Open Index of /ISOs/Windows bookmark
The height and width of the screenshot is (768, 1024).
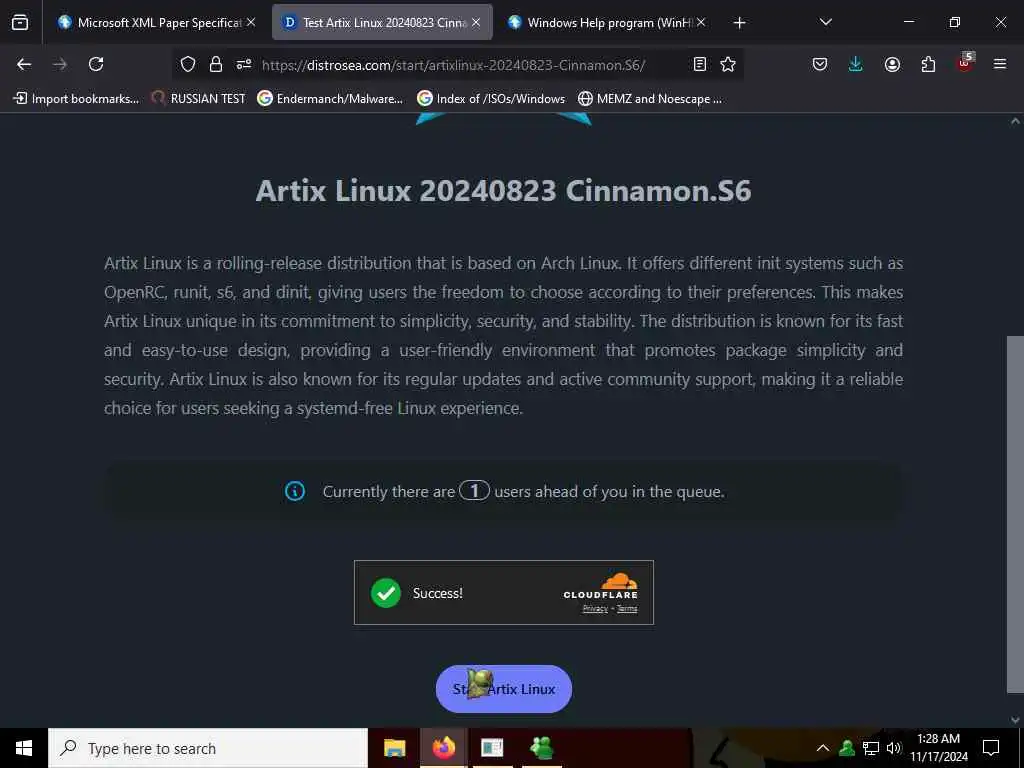click(491, 99)
